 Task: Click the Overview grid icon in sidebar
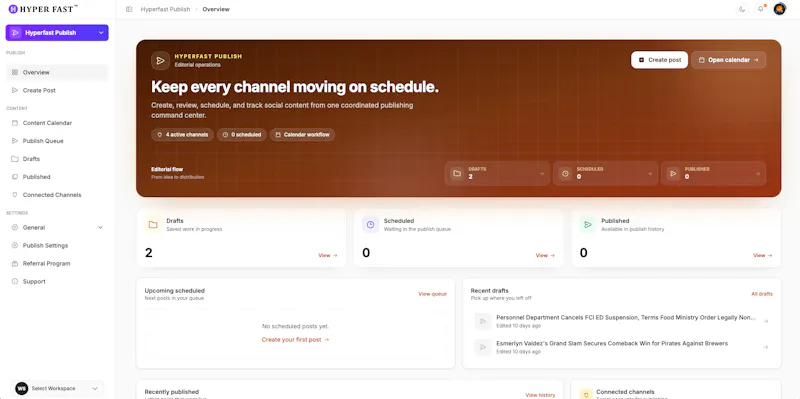(x=15, y=72)
